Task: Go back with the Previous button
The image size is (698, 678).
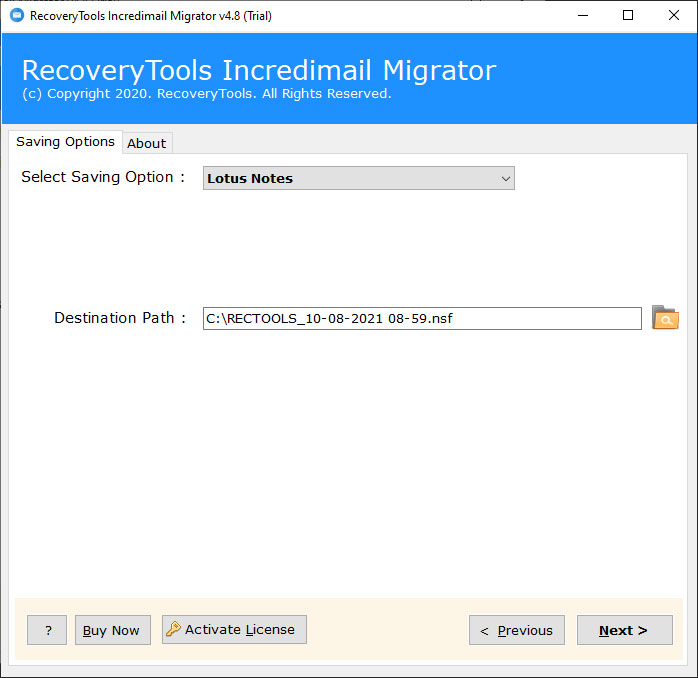Action: pos(517,630)
